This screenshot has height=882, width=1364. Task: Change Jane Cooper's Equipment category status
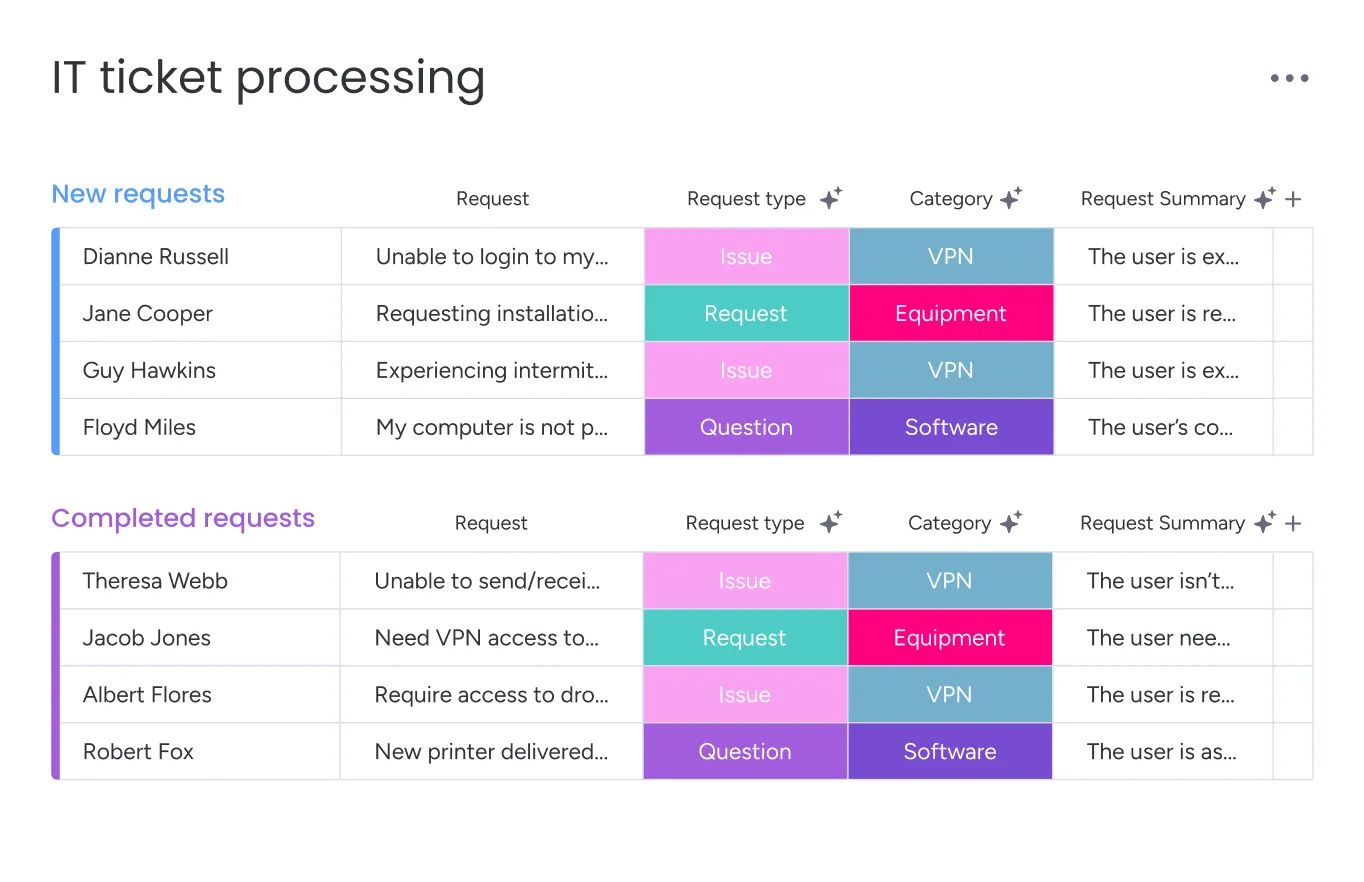pyautogui.click(x=951, y=313)
